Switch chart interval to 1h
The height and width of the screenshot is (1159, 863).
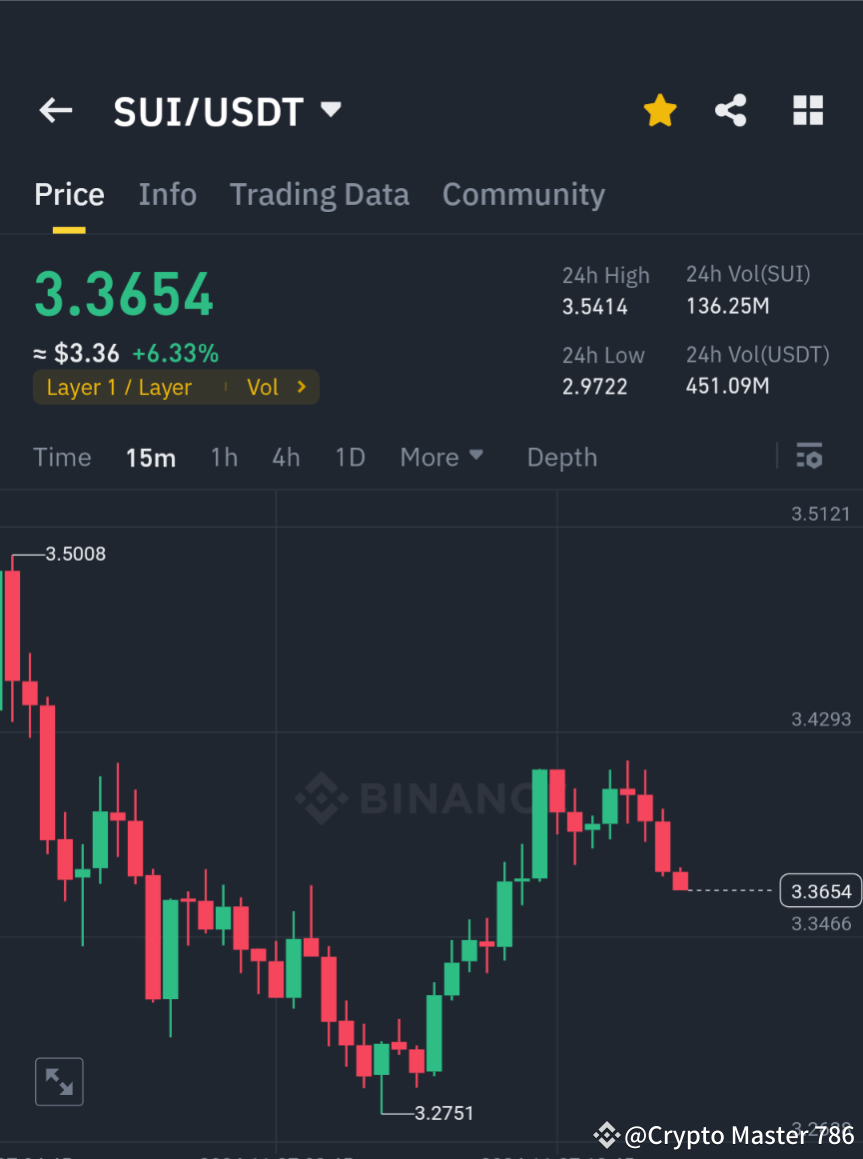pyautogui.click(x=223, y=456)
